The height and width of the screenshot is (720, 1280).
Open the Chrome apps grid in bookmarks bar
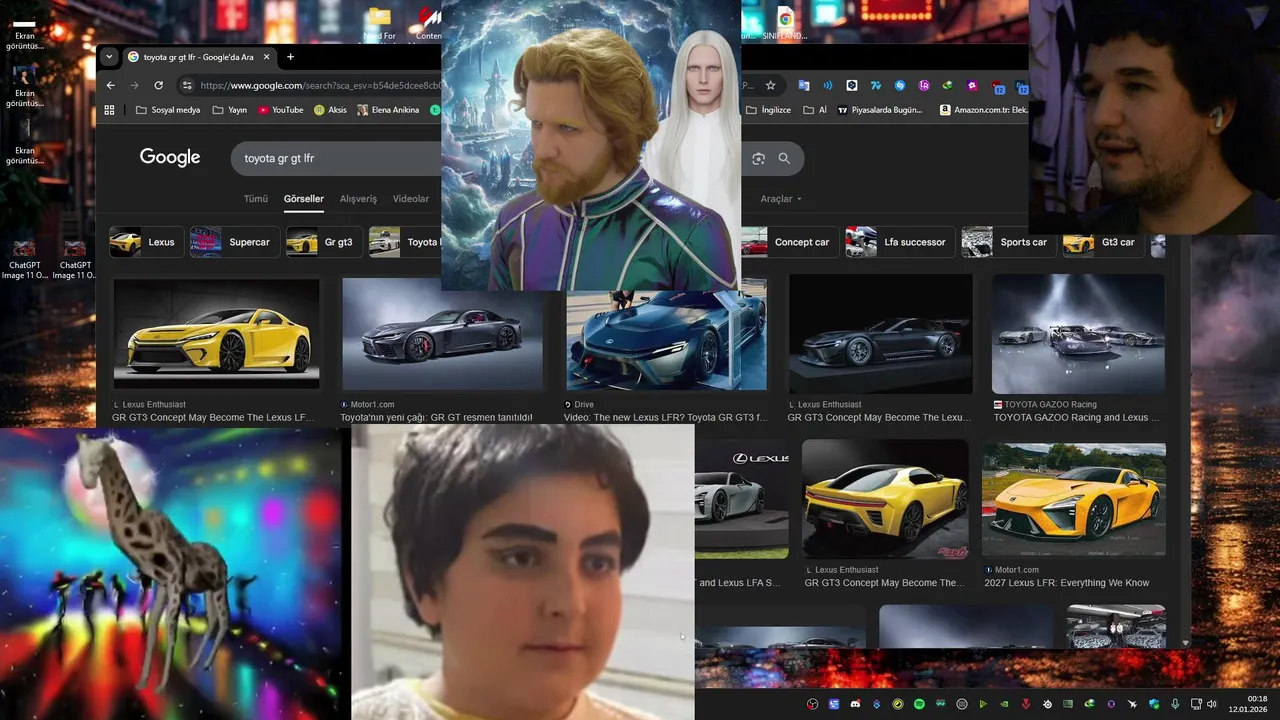point(110,110)
